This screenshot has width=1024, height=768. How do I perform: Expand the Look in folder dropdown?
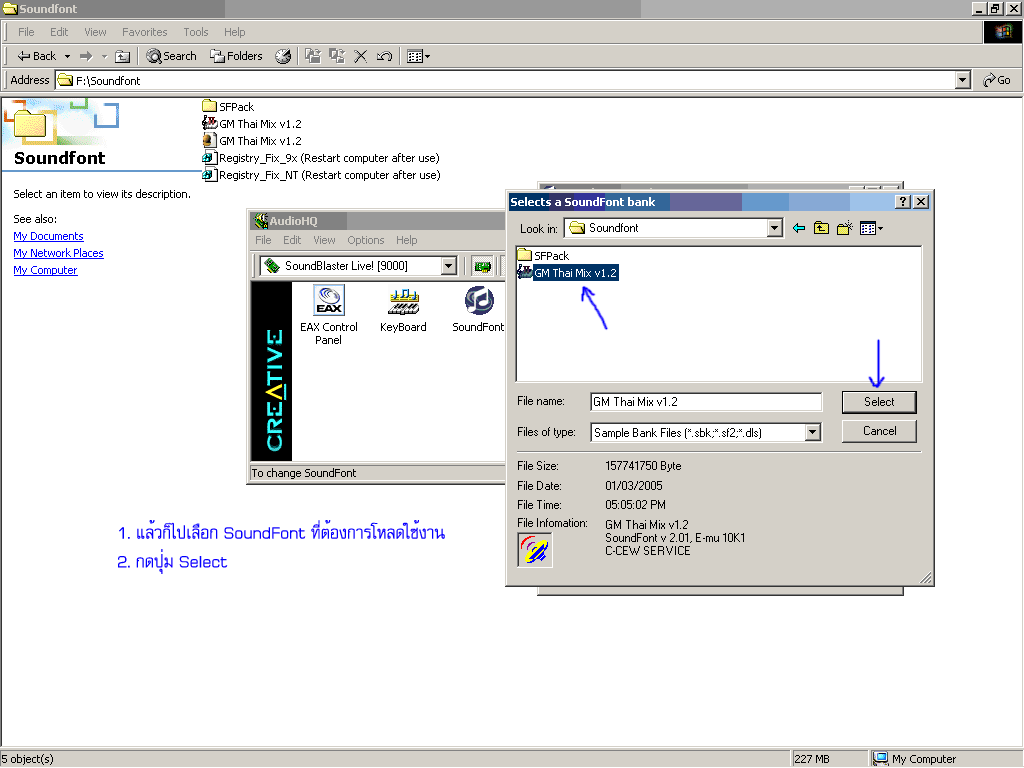(x=775, y=228)
